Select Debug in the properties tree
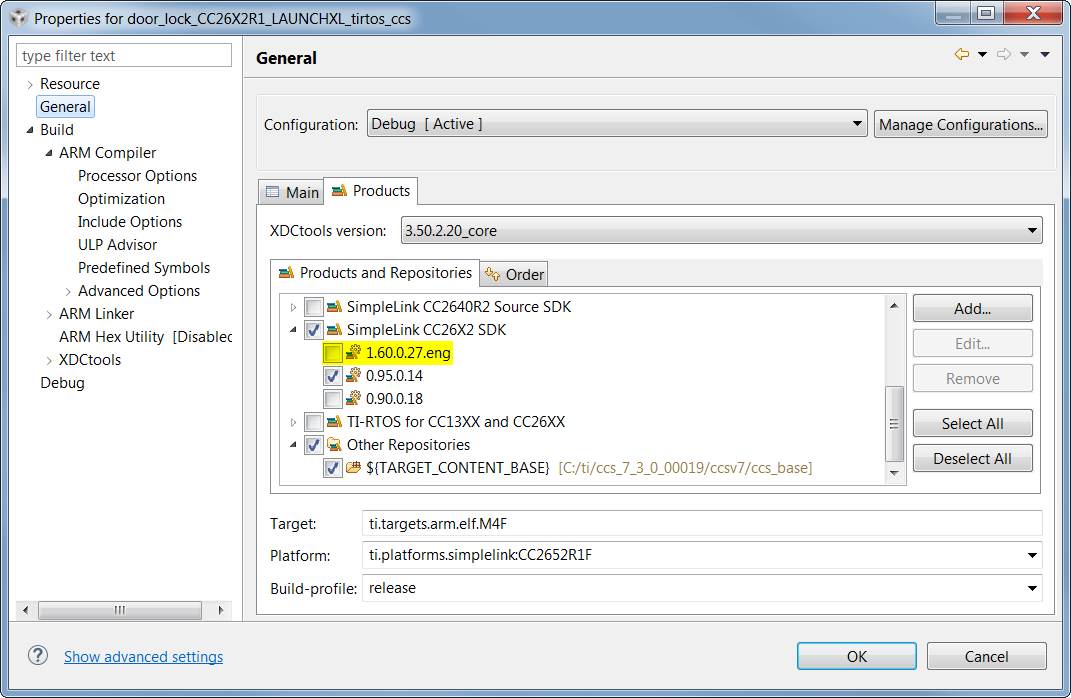The width and height of the screenshot is (1071, 698). (62, 382)
